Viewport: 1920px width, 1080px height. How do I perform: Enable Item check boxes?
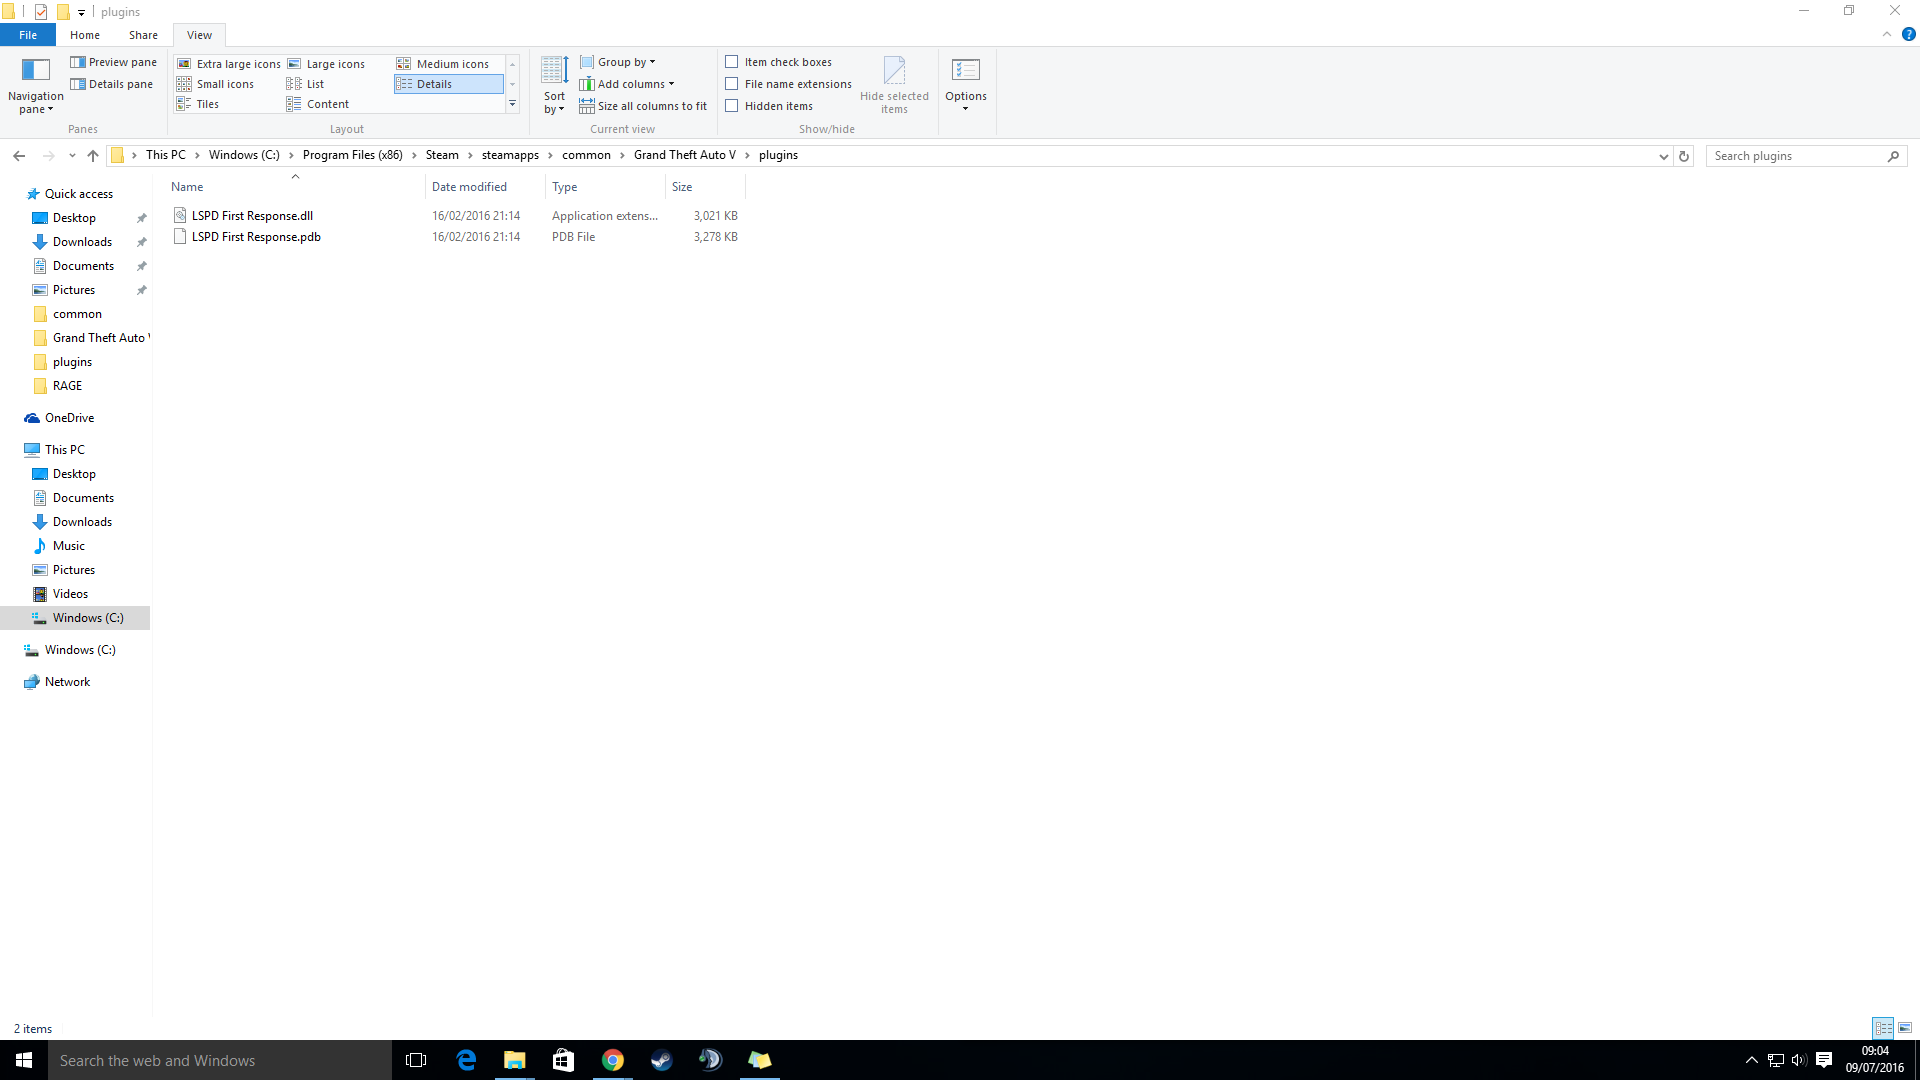tap(732, 62)
